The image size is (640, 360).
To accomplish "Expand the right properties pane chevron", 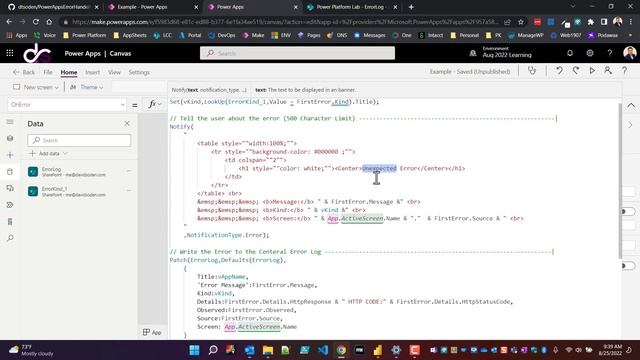I will 631,125.
